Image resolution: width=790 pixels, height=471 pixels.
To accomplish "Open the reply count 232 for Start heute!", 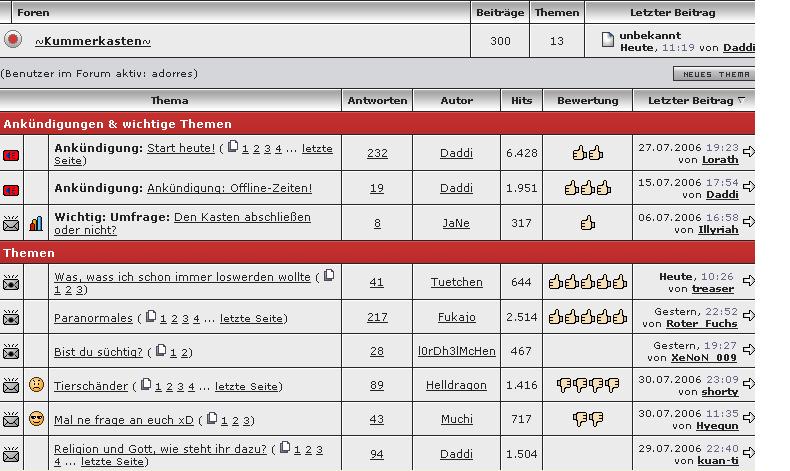I will (x=377, y=153).
